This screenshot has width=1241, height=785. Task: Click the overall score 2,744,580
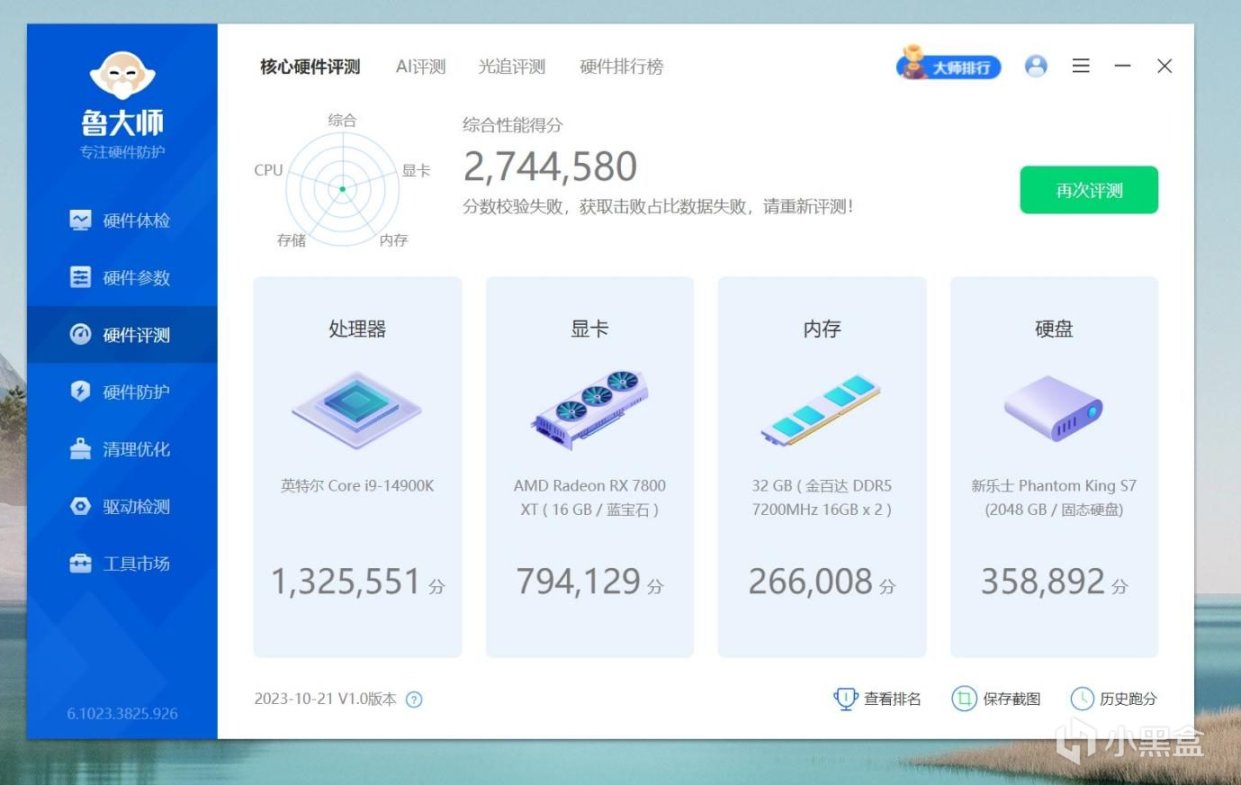[550, 167]
